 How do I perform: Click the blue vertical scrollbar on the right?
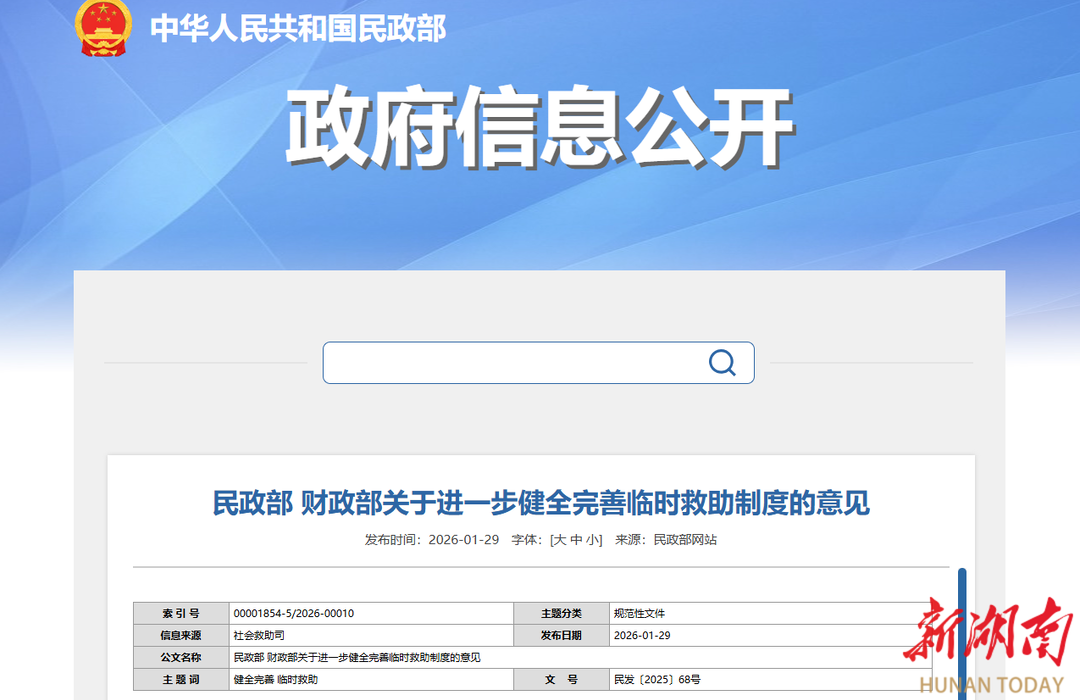[962, 630]
